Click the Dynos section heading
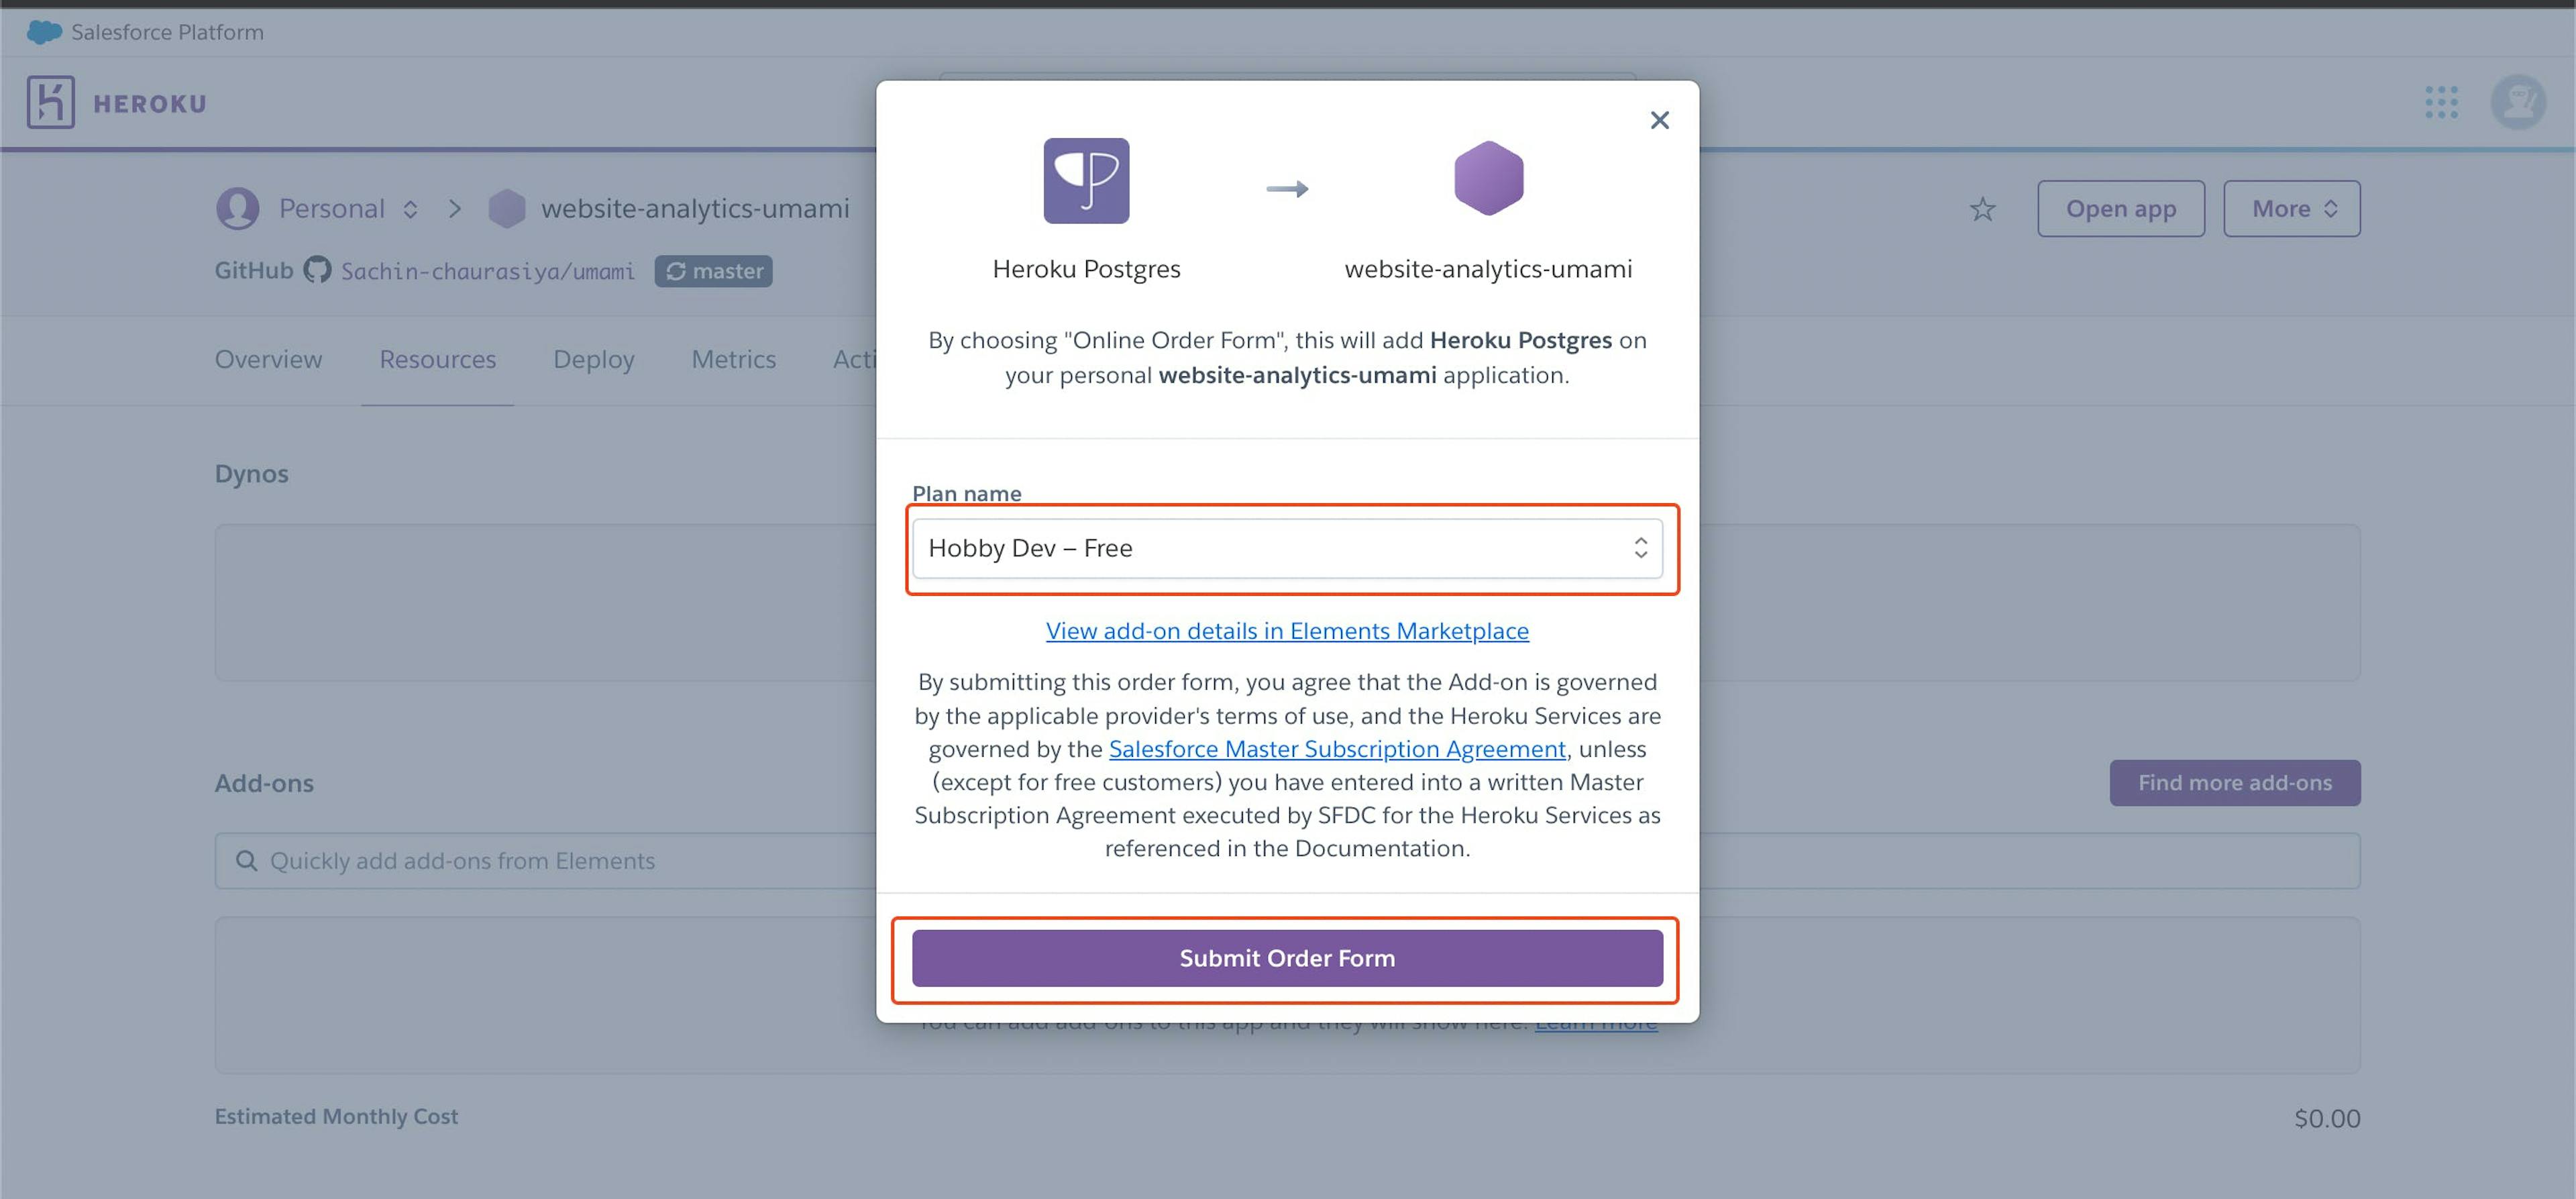Screen dimensions: 2576x1199 click(x=251, y=474)
